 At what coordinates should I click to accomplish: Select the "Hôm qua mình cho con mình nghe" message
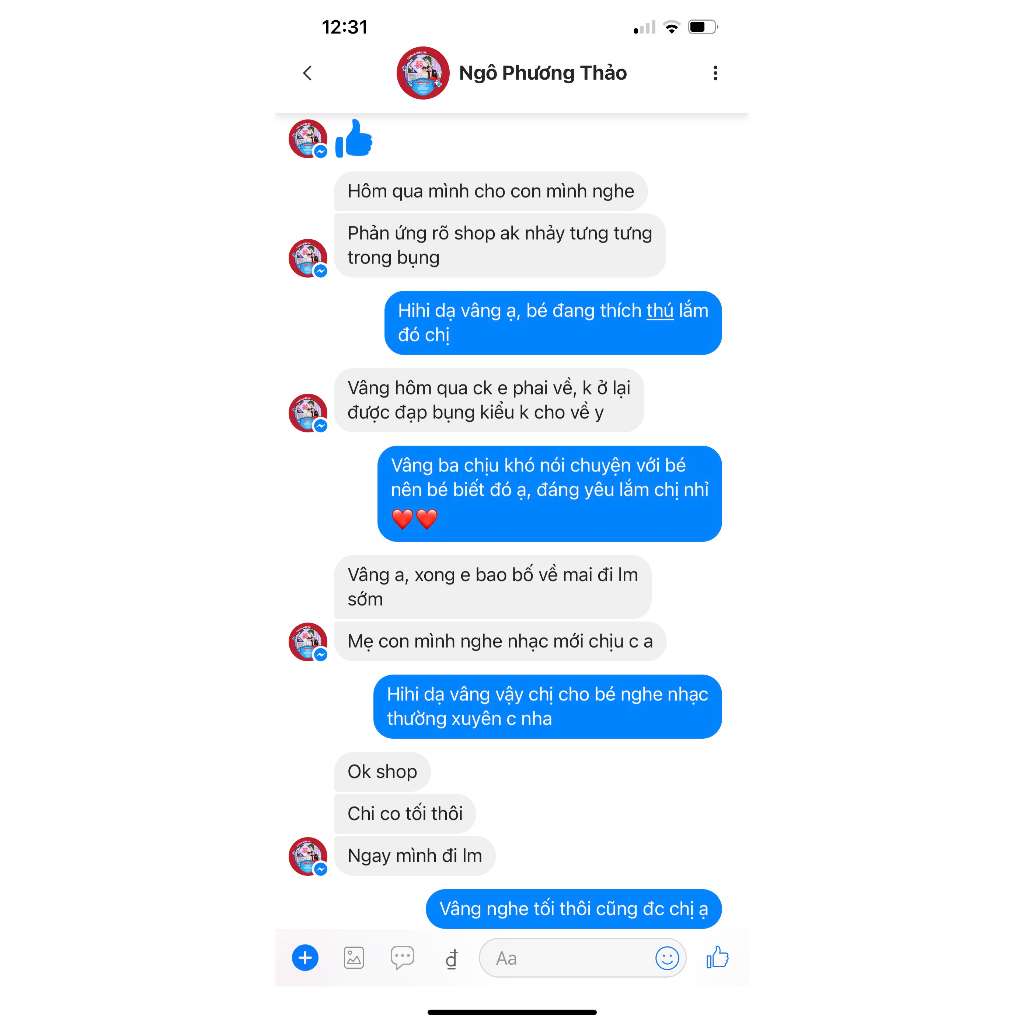pos(490,191)
